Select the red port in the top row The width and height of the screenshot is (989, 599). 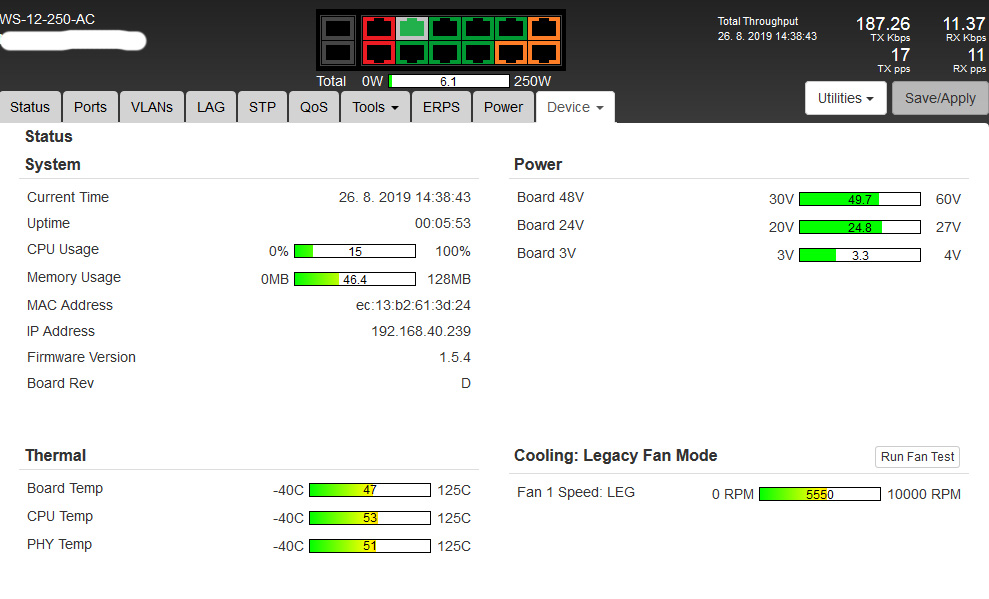(377, 28)
